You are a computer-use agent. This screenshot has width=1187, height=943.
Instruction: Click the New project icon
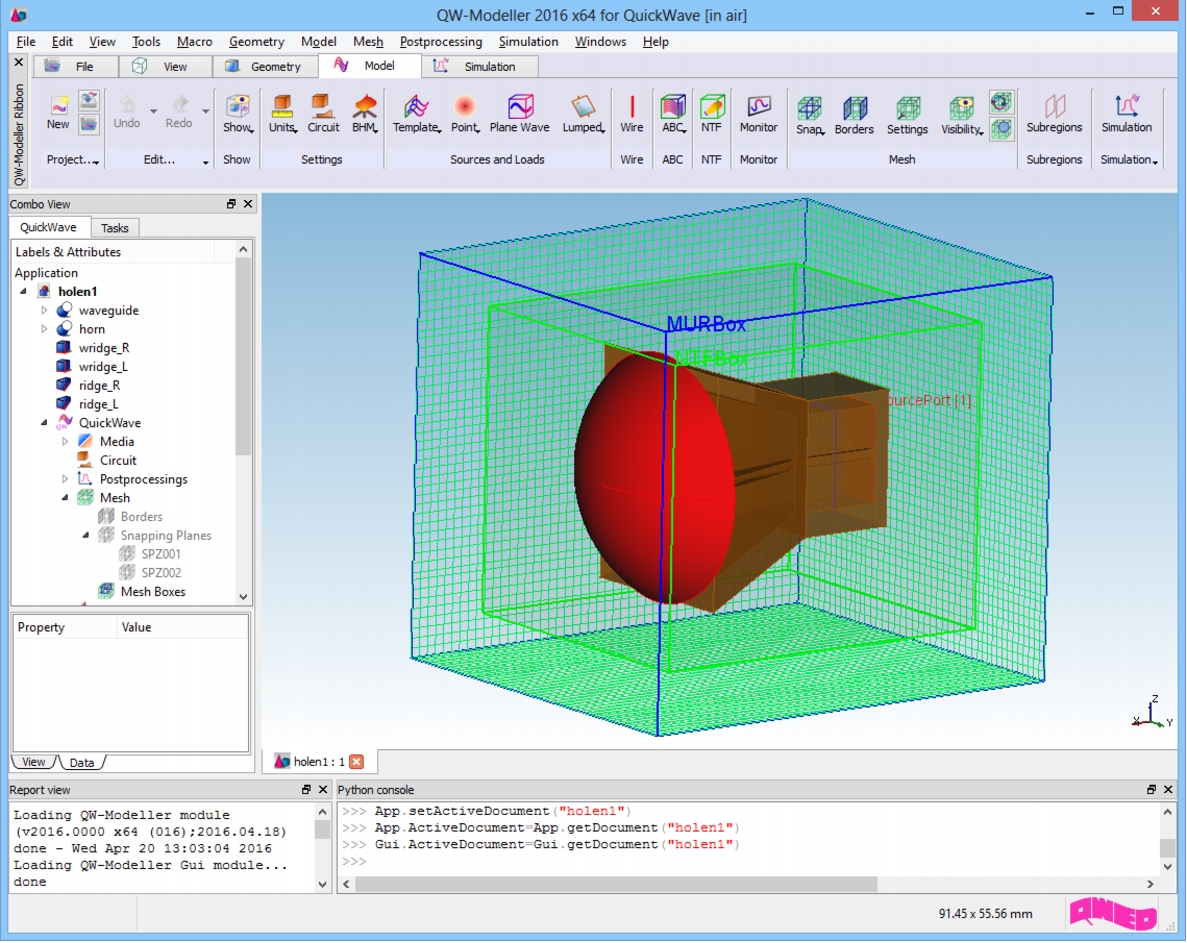[x=58, y=106]
